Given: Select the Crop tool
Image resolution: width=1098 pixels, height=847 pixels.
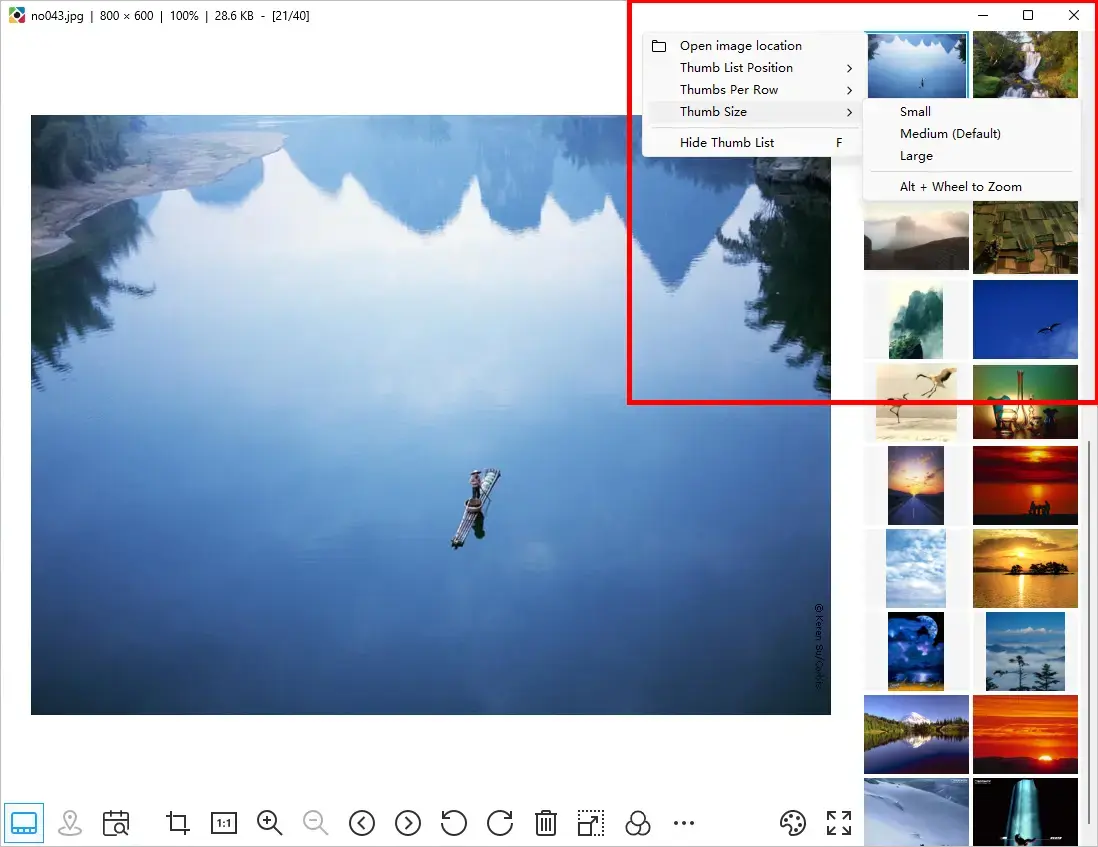Looking at the screenshot, I should click(x=177, y=823).
